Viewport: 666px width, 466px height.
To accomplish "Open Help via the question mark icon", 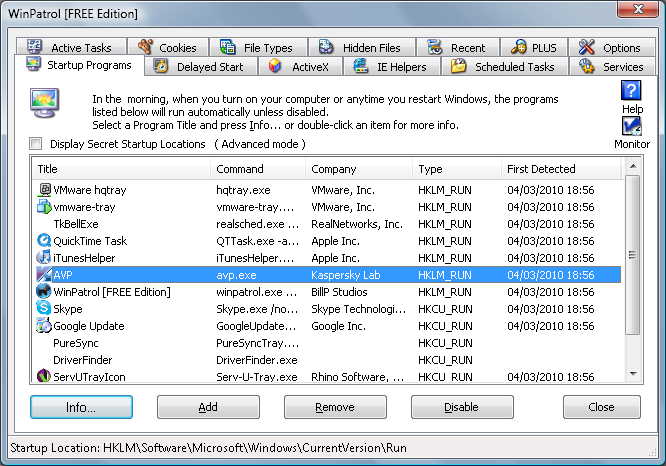I will click(x=631, y=90).
